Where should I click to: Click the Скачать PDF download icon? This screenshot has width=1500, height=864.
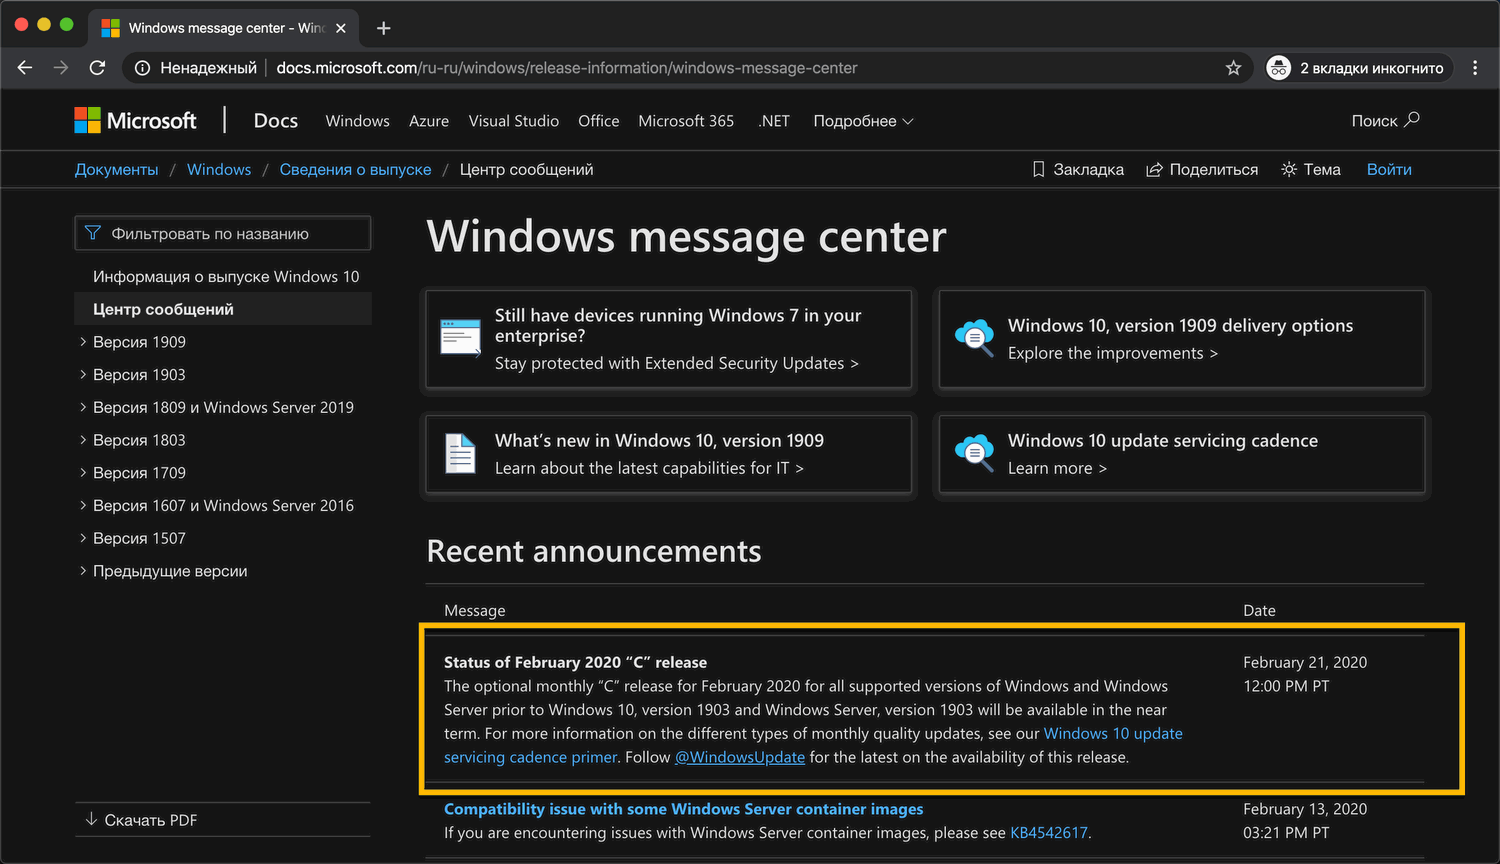click(x=91, y=819)
